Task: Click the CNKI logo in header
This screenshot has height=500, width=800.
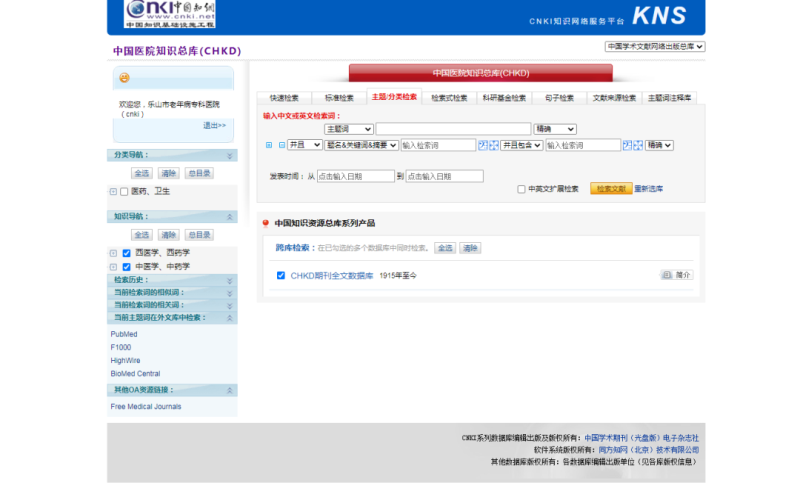Action: (169, 14)
